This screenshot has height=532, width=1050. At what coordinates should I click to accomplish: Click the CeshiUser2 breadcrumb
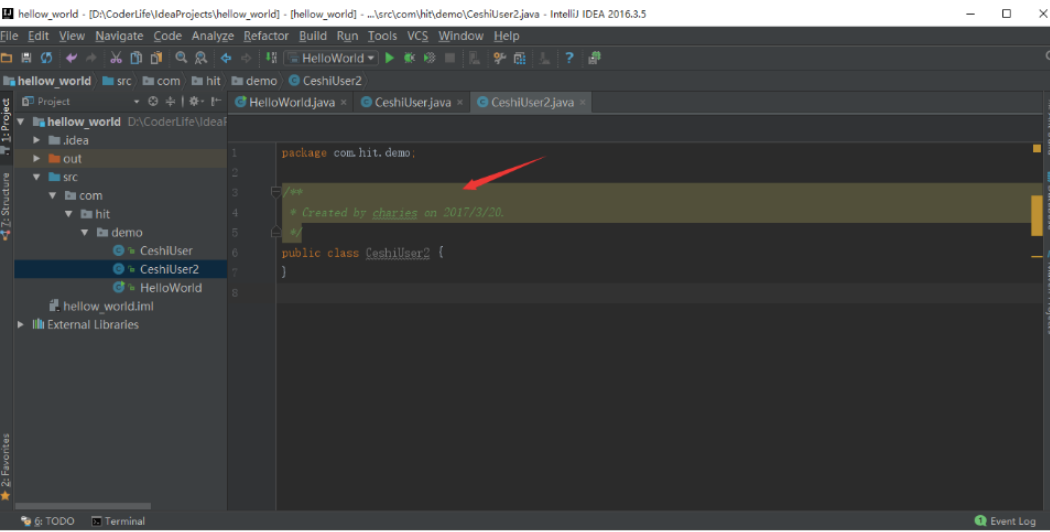pyautogui.click(x=325, y=81)
